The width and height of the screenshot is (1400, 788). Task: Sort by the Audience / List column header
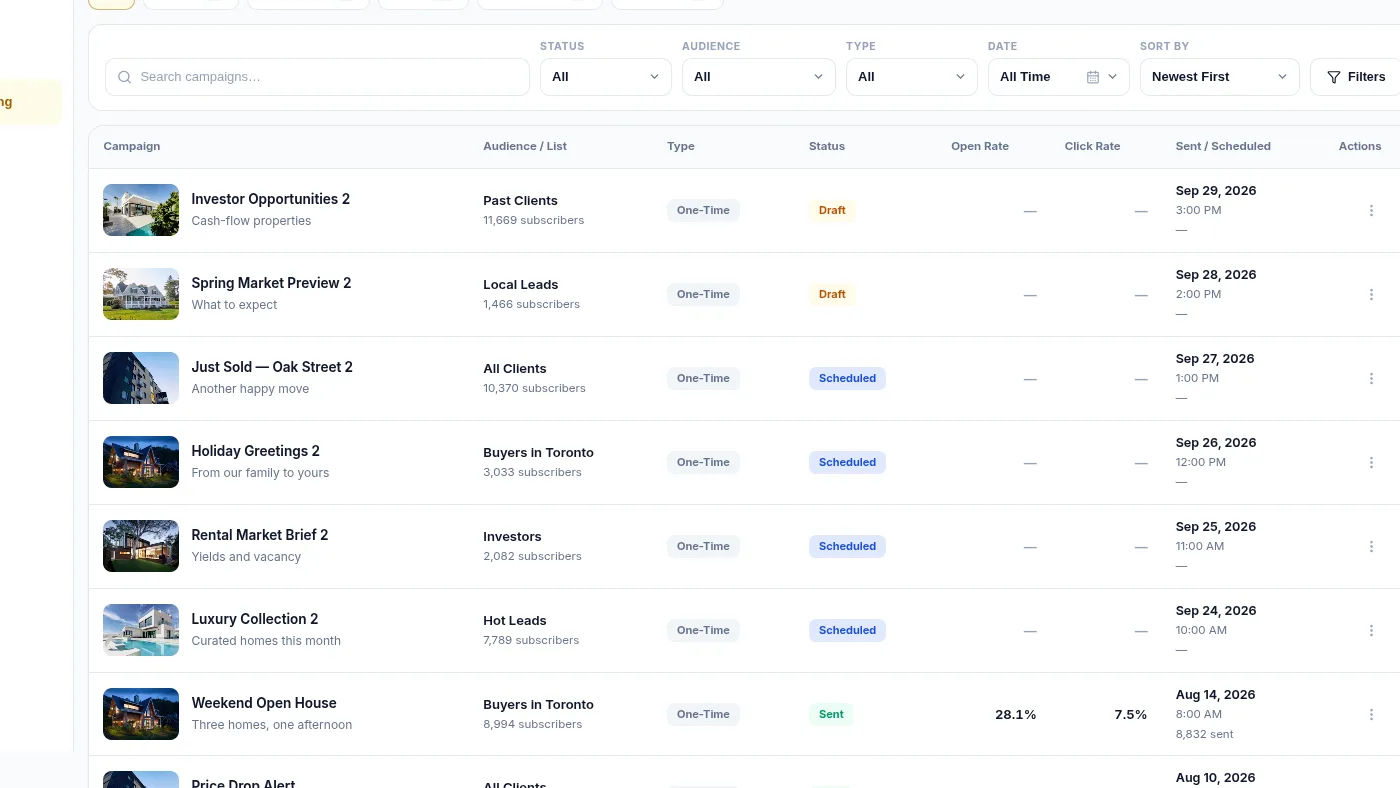[525, 146]
